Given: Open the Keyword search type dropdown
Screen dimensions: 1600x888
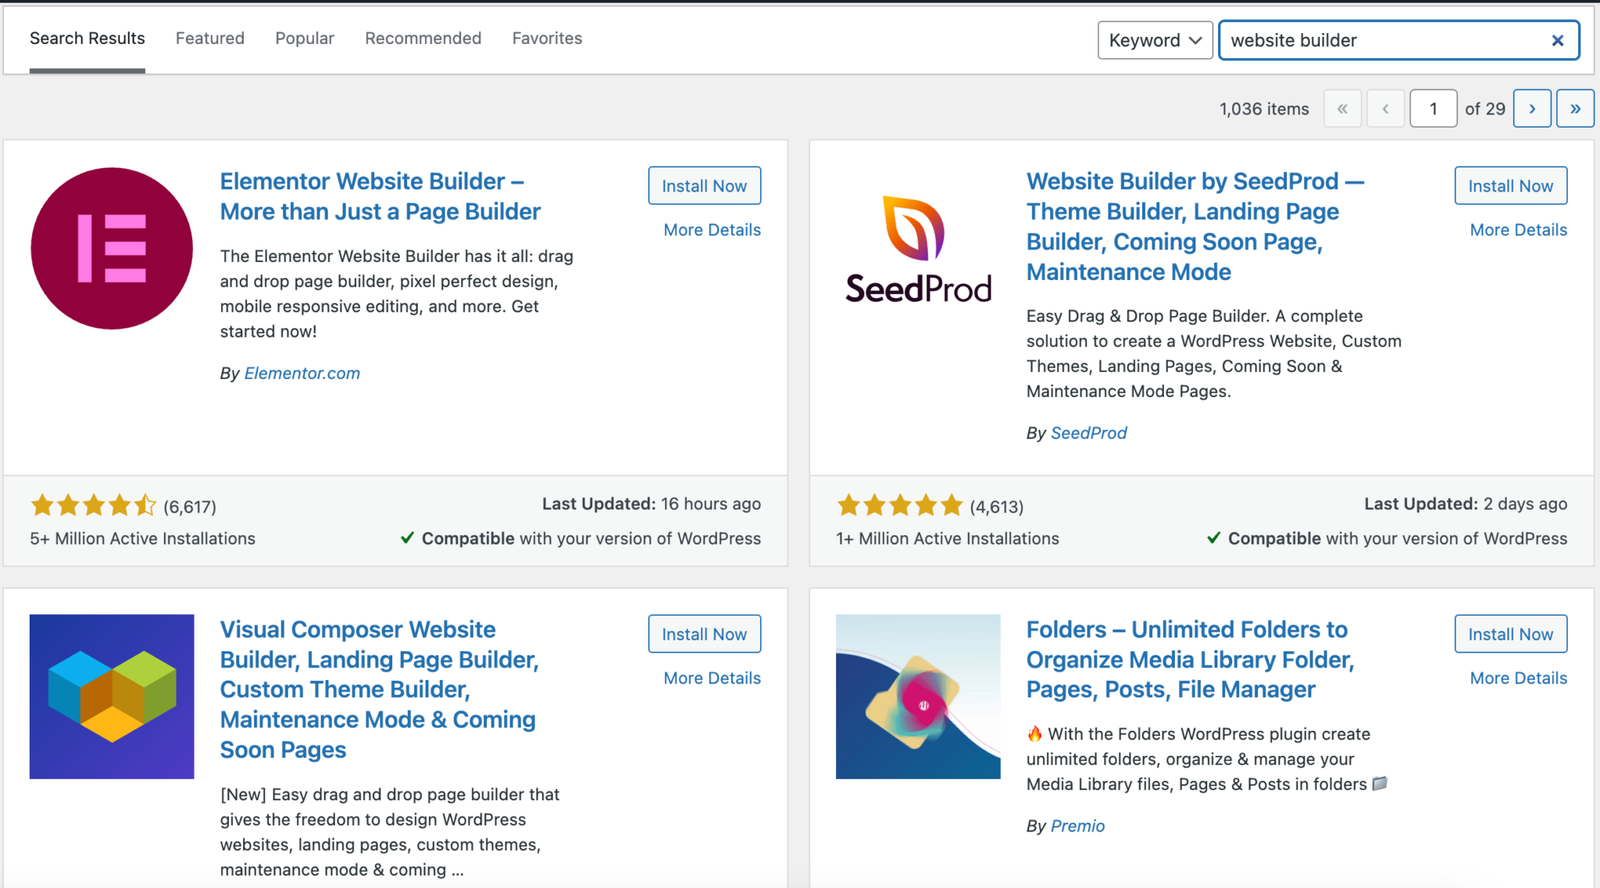Looking at the screenshot, I should (x=1155, y=40).
